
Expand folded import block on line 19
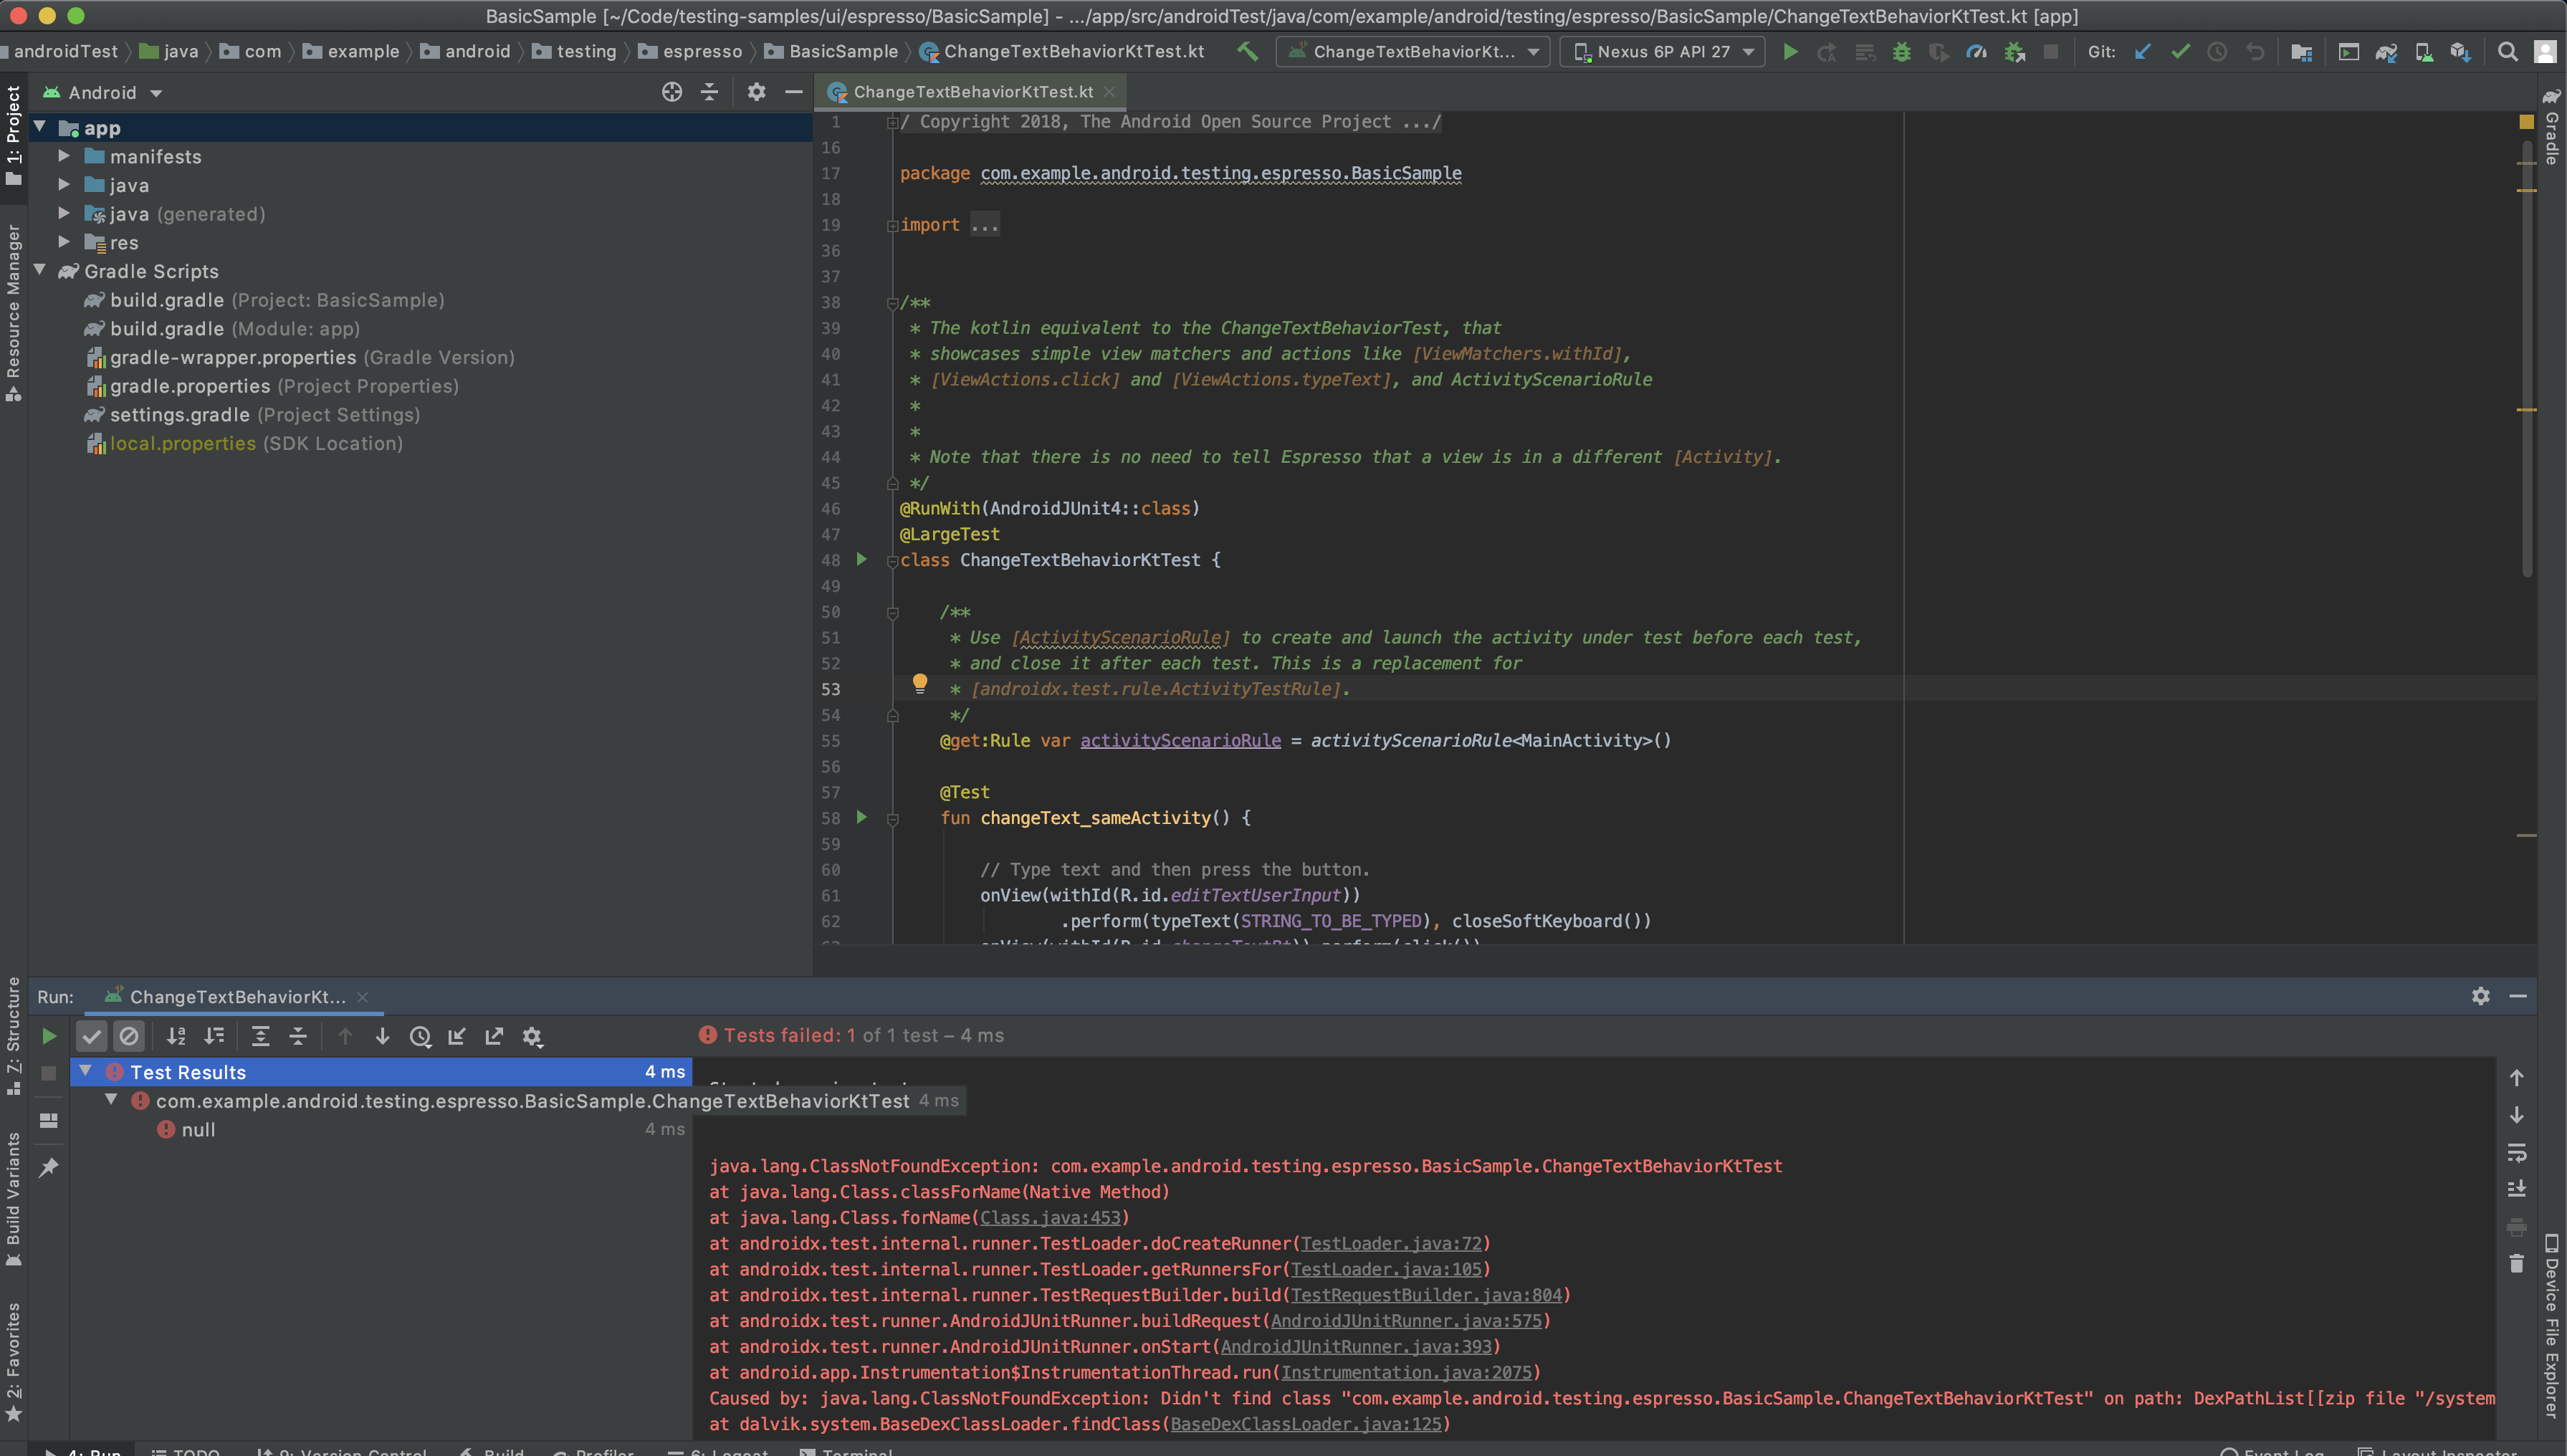(x=892, y=226)
